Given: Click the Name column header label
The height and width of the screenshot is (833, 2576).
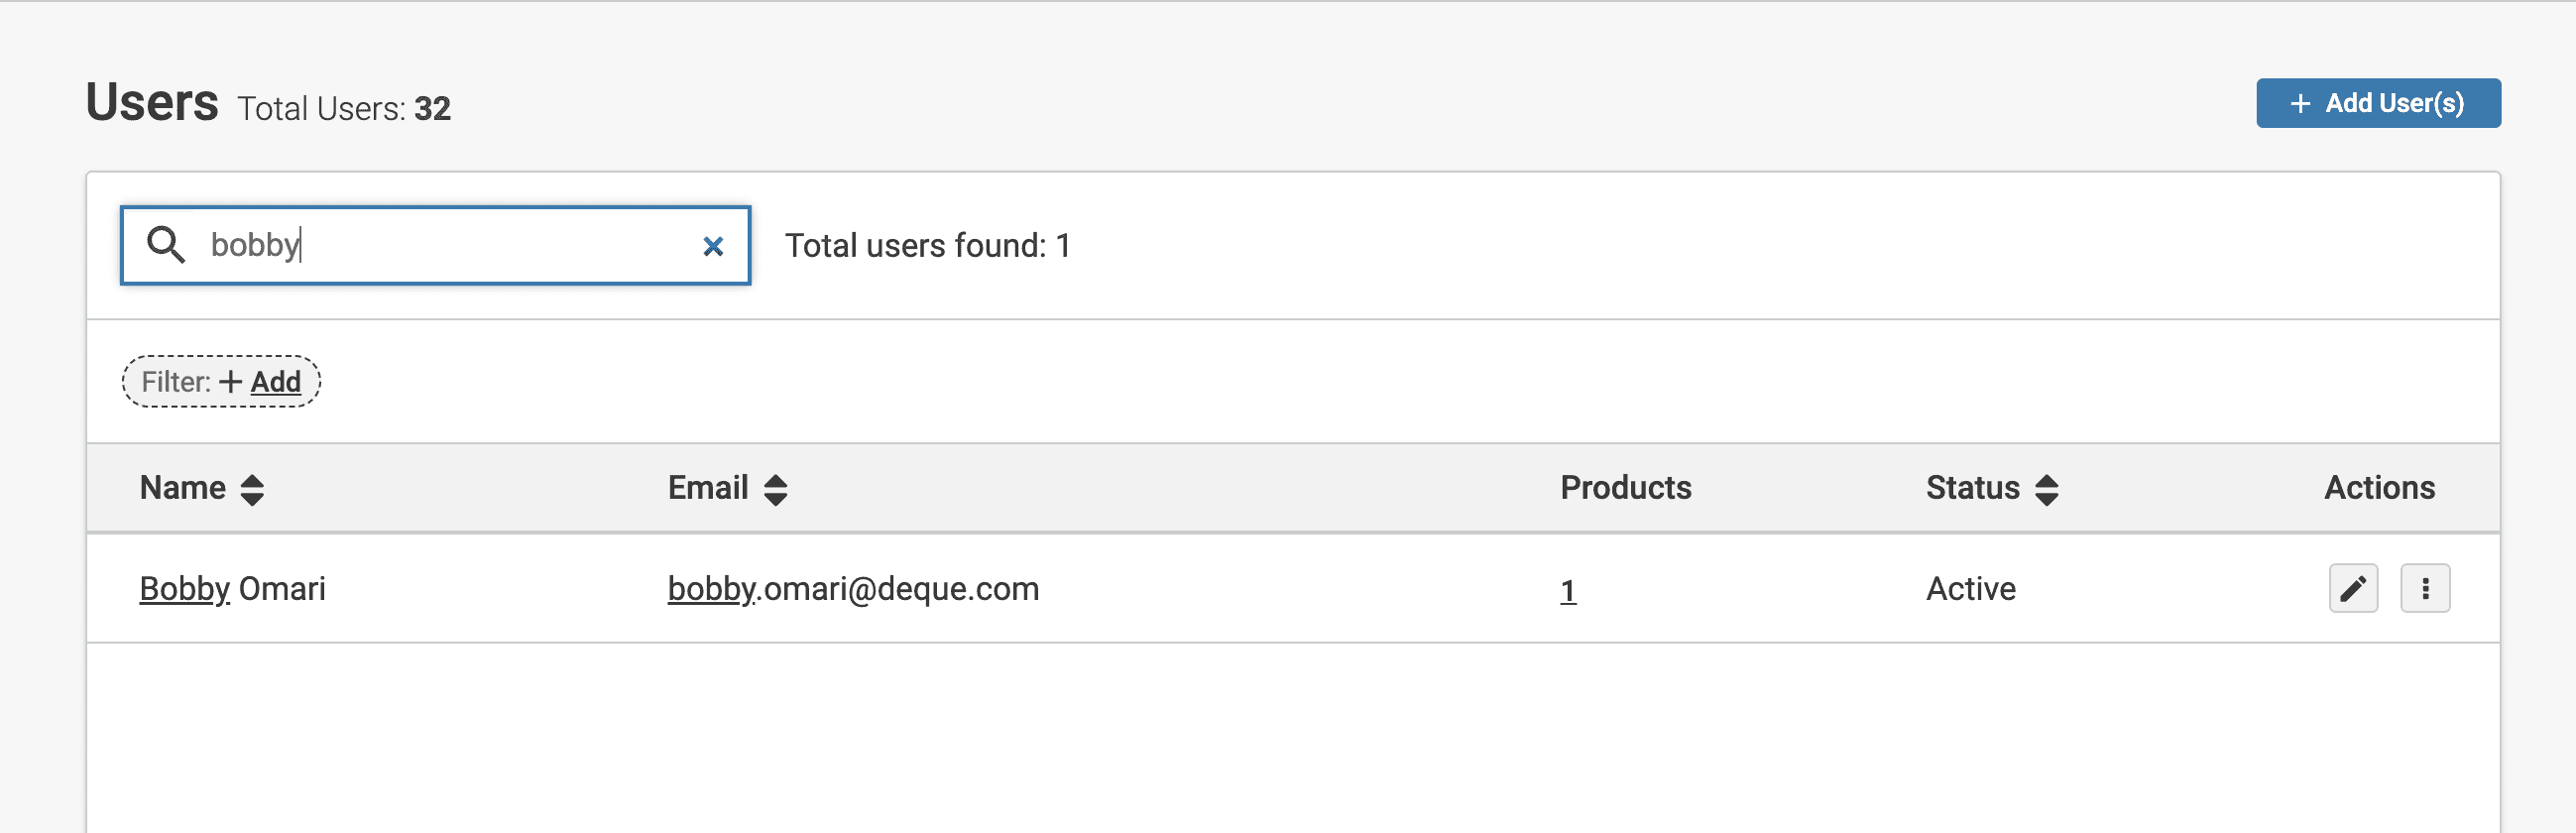Looking at the screenshot, I should pos(183,488).
